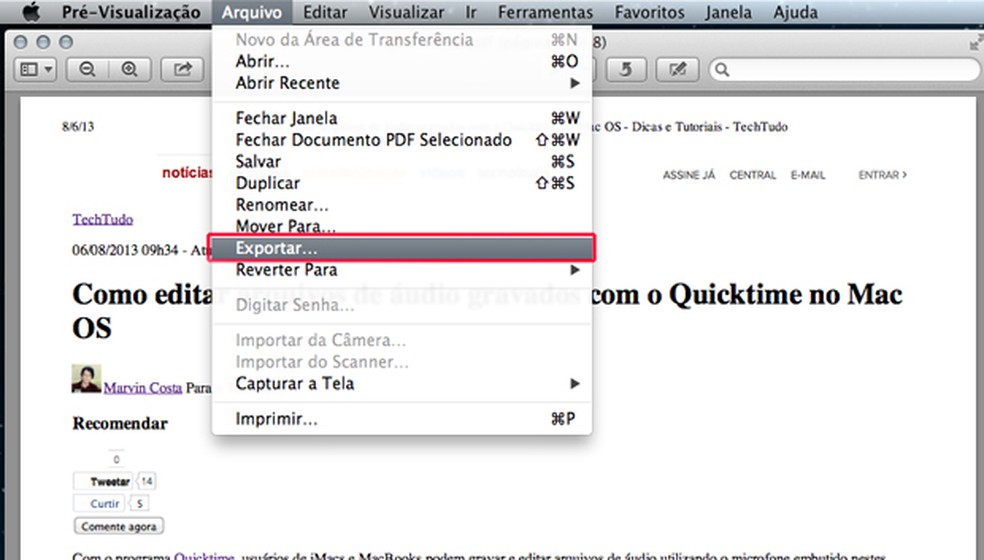Open the Apple menu

click(30, 11)
